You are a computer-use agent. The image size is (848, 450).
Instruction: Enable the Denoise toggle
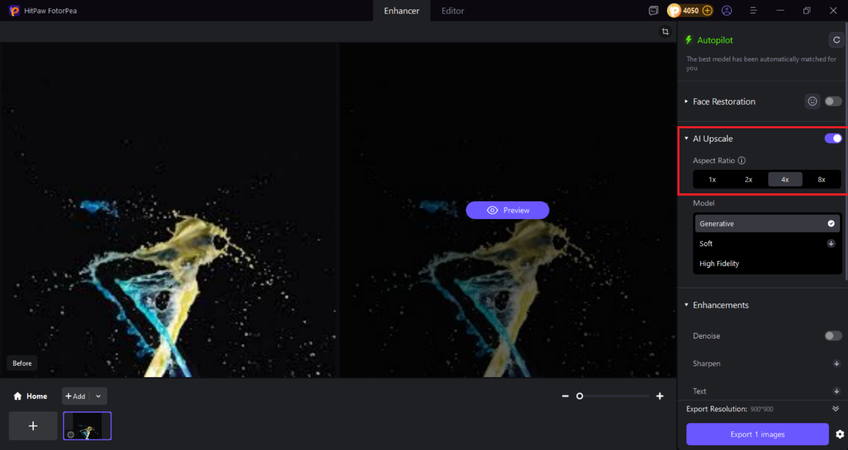(x=832, y=336)
